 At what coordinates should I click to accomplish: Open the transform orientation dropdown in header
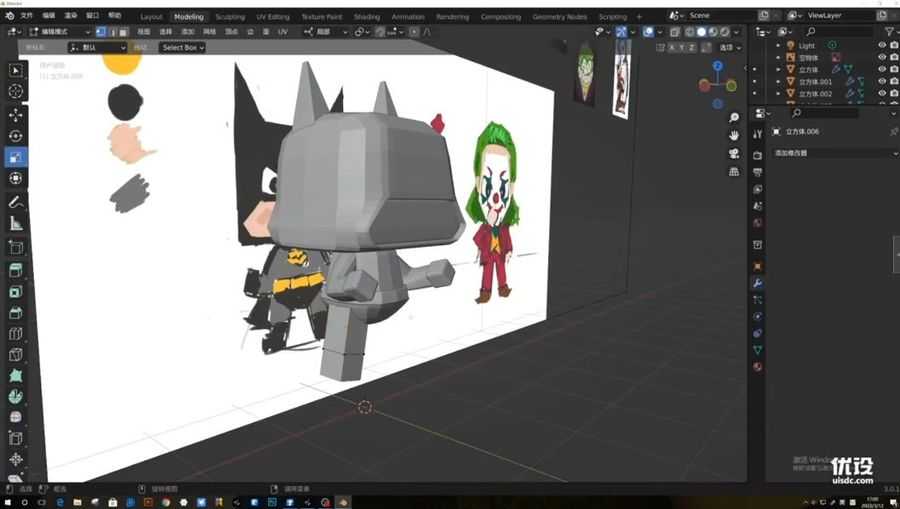click(x=325, y=32)
